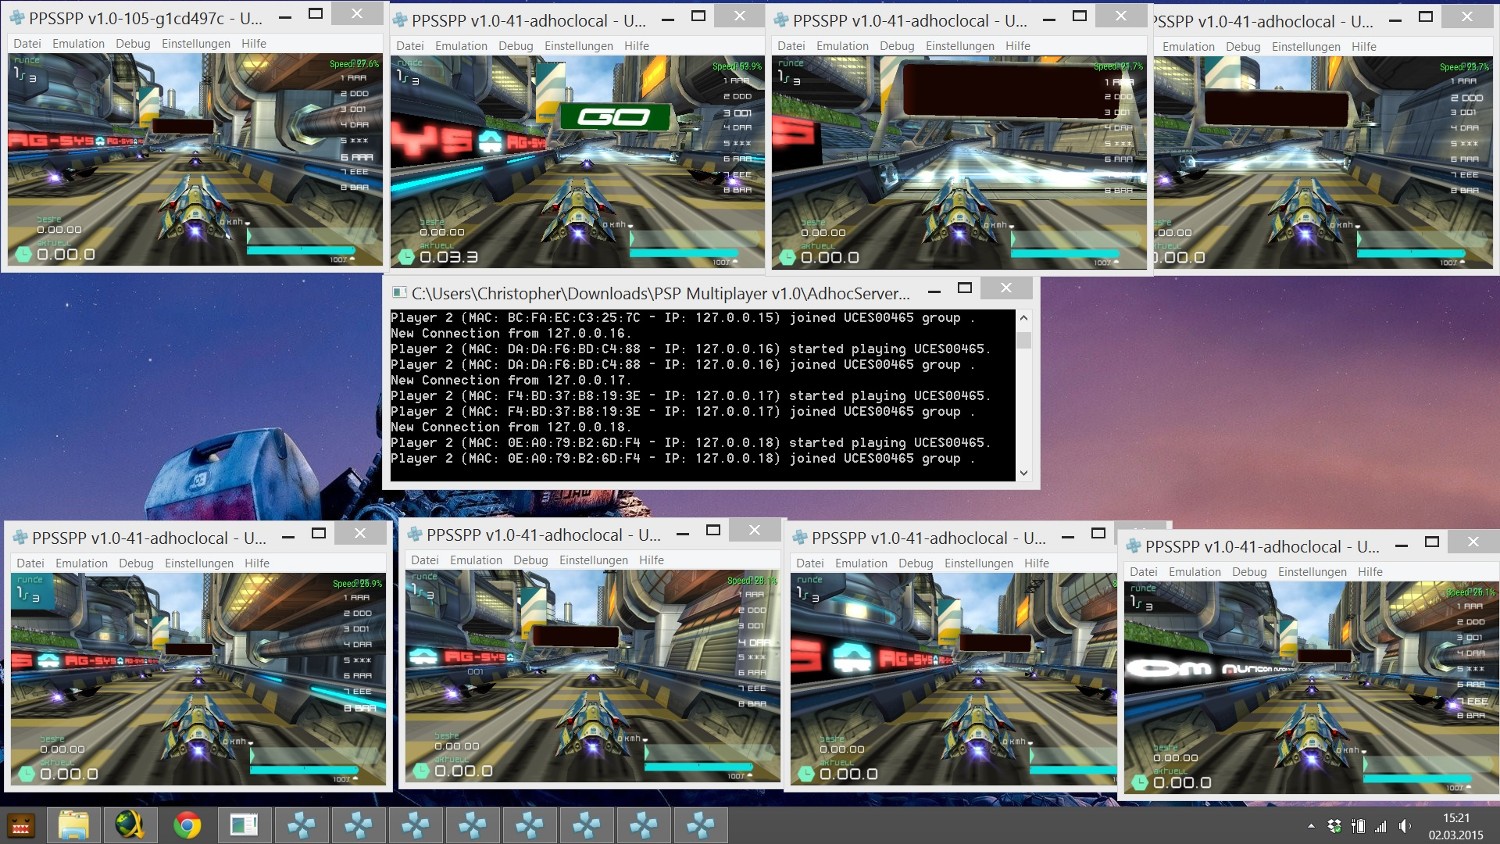Open Datei menu in bottom-left PPSSPP window
1500x844 pixels.
click(30, 563)
